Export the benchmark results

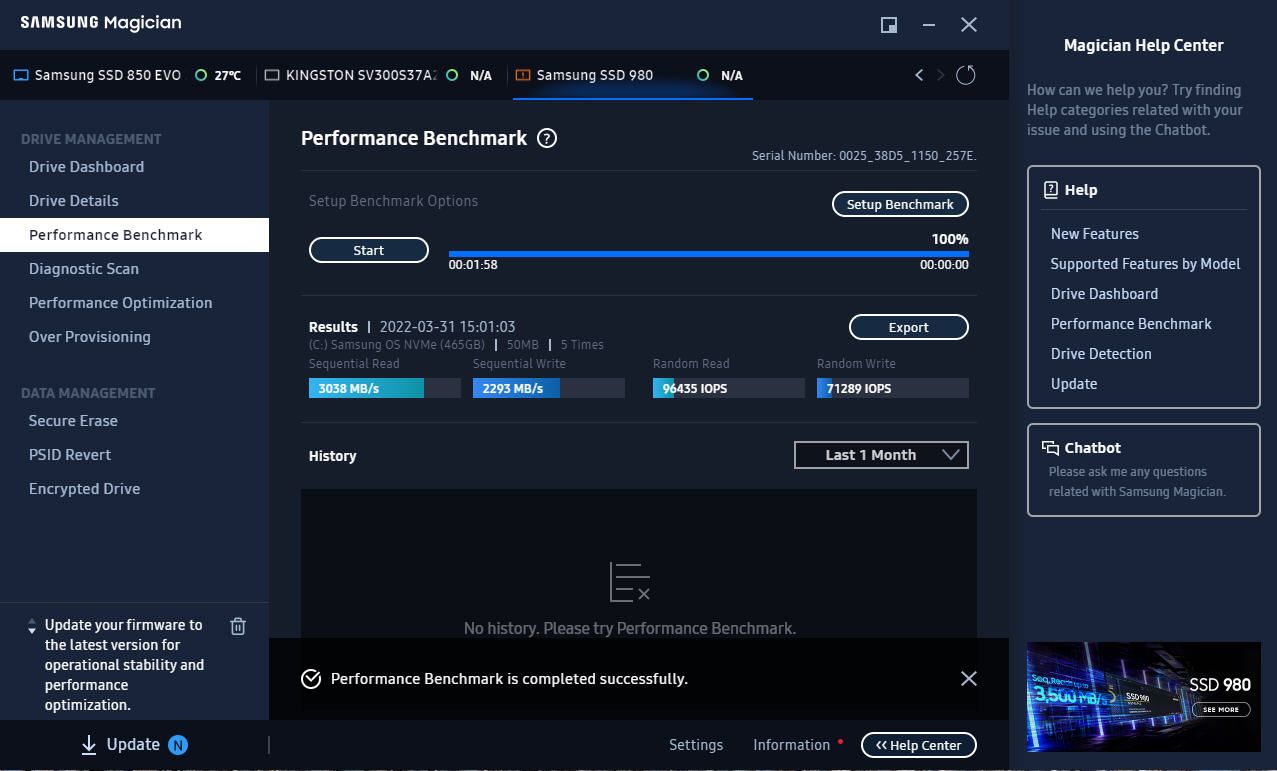[x=908, y=327]
